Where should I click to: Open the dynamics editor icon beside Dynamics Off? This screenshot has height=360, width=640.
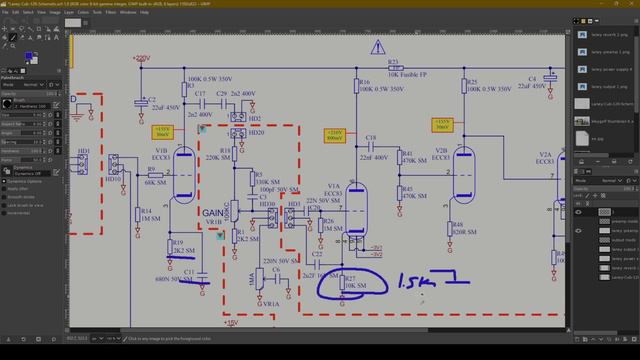tap(56, 172)
